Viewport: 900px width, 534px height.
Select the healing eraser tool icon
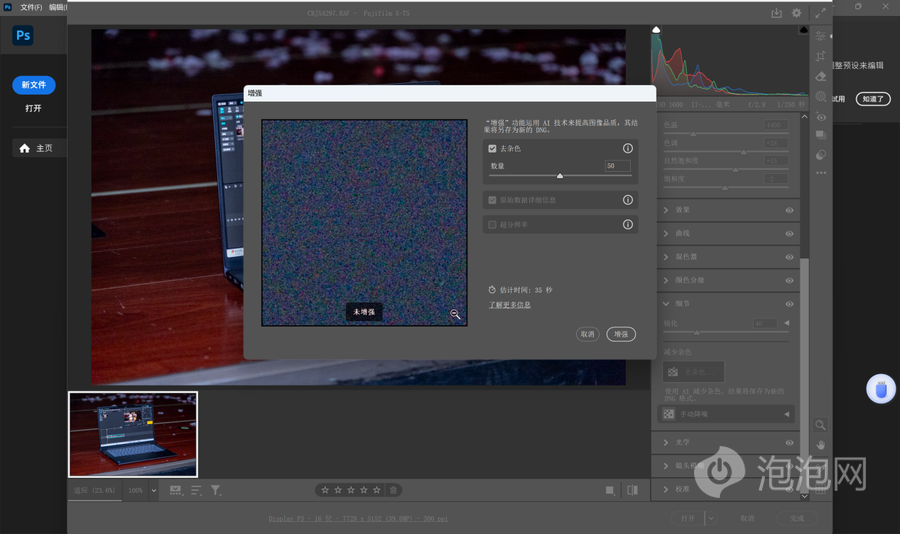pyautogui.click(x=821, y=76)
